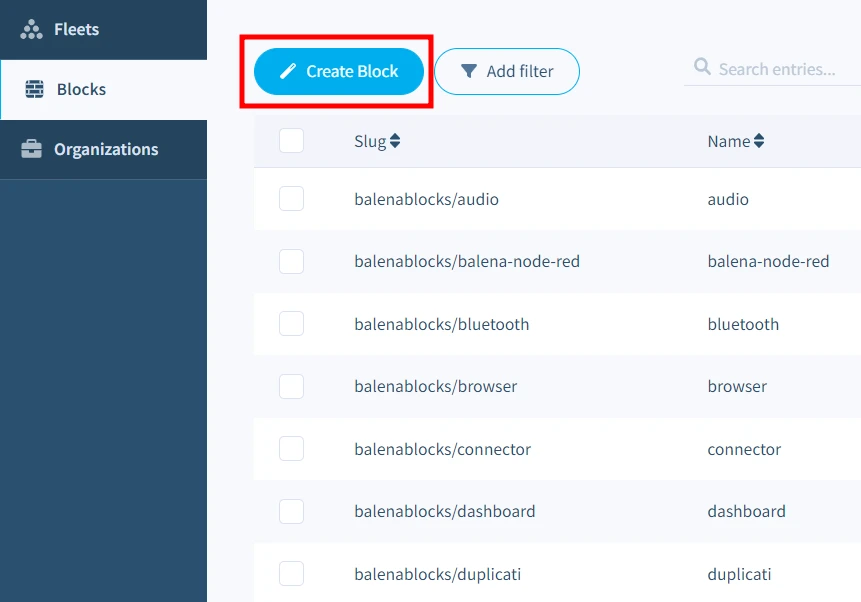
Task: Open the Add filter dropdown
Action: point(507,71)
